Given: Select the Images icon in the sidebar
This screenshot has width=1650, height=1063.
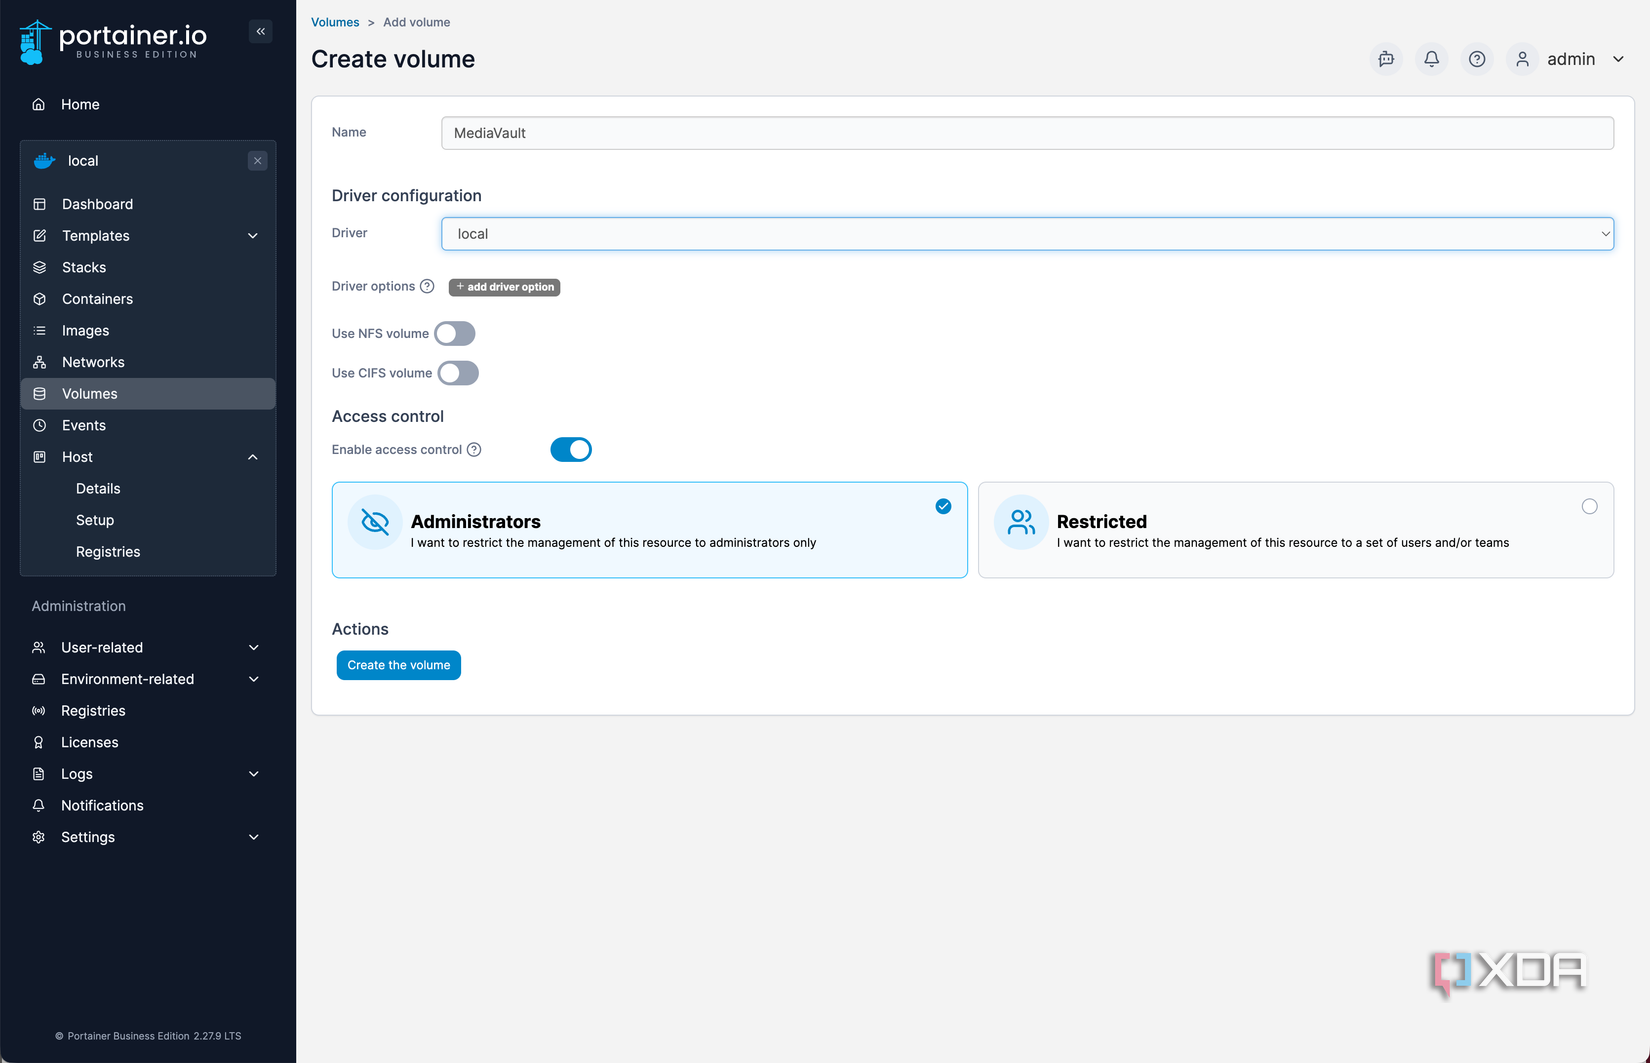Looking at the screenshot, I should 39,330.
